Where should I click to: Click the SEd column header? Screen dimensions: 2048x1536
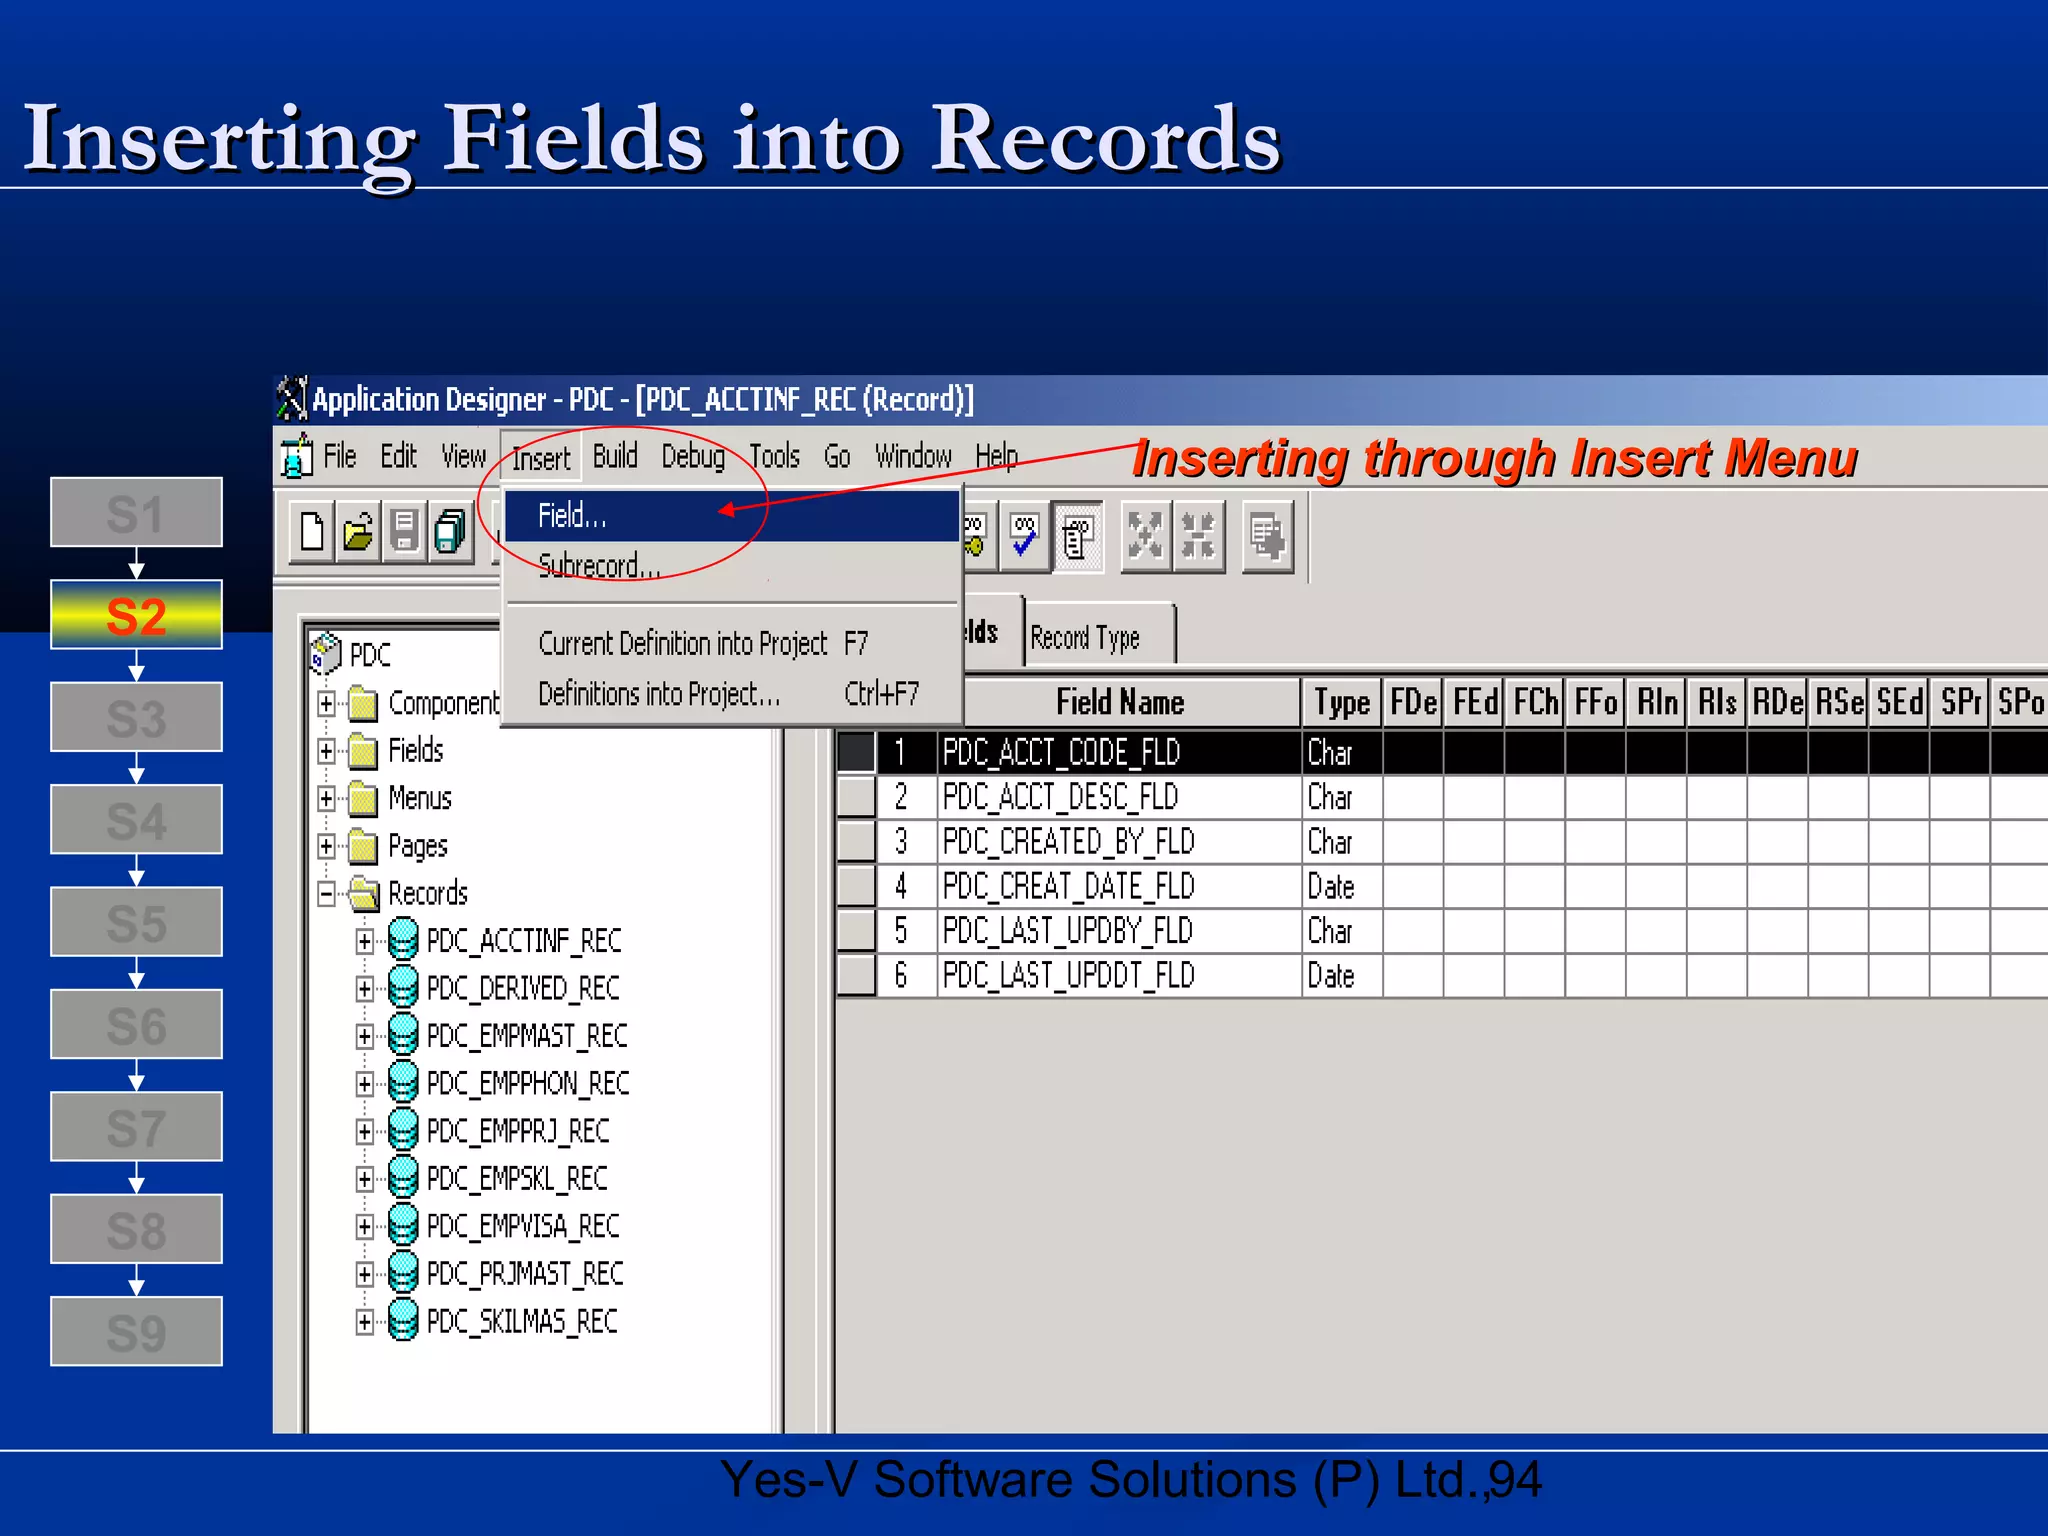(x=1900, y=702)
